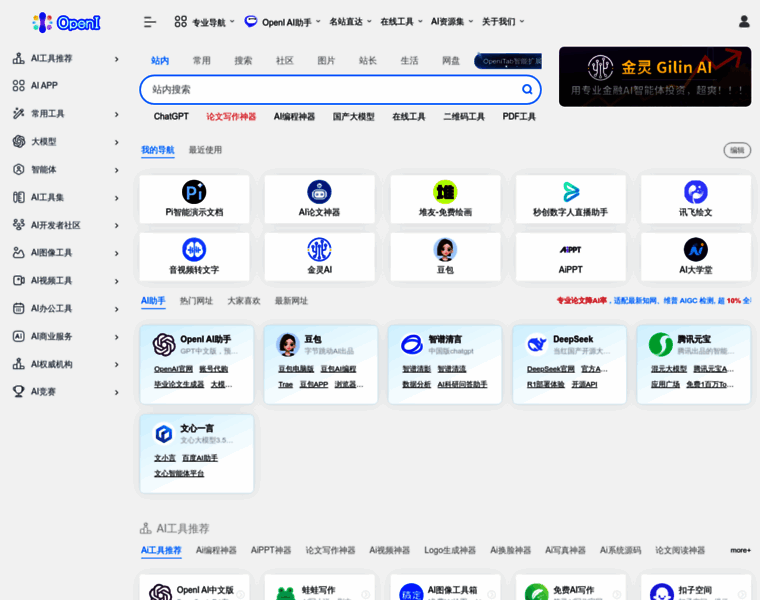The image size is (760, 600).
Task: Open AI资源集 dropdown menu
Action: [x=452, y=21]
